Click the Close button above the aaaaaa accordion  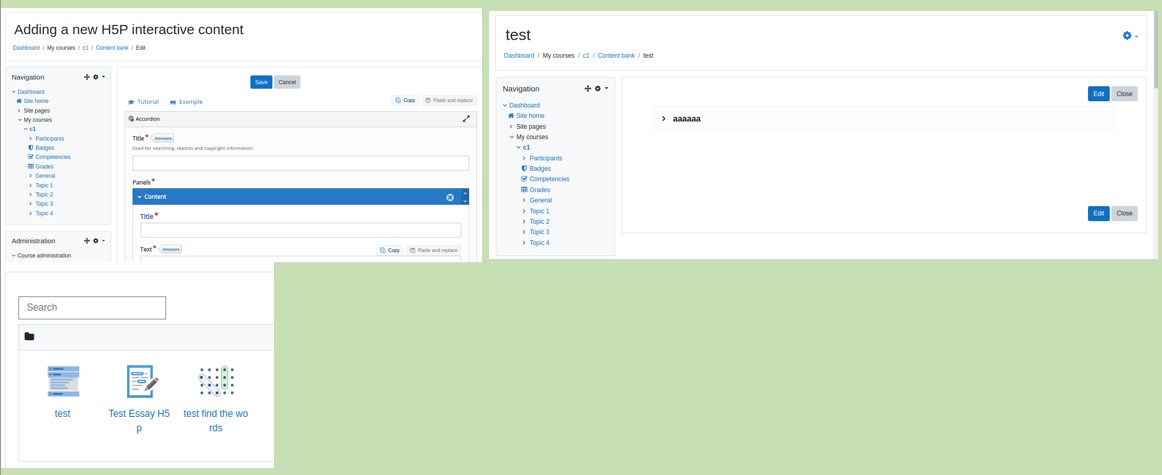coord(1124,94)
